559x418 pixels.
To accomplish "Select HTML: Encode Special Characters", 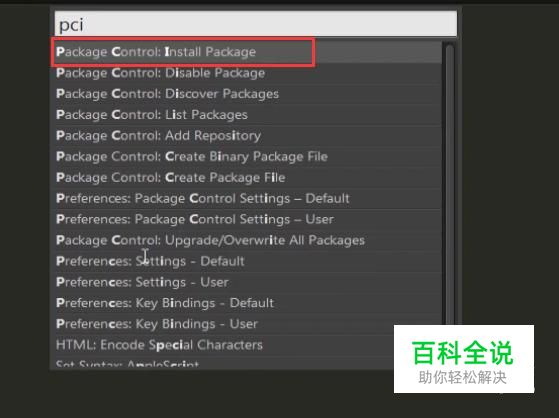I will 224,345.
